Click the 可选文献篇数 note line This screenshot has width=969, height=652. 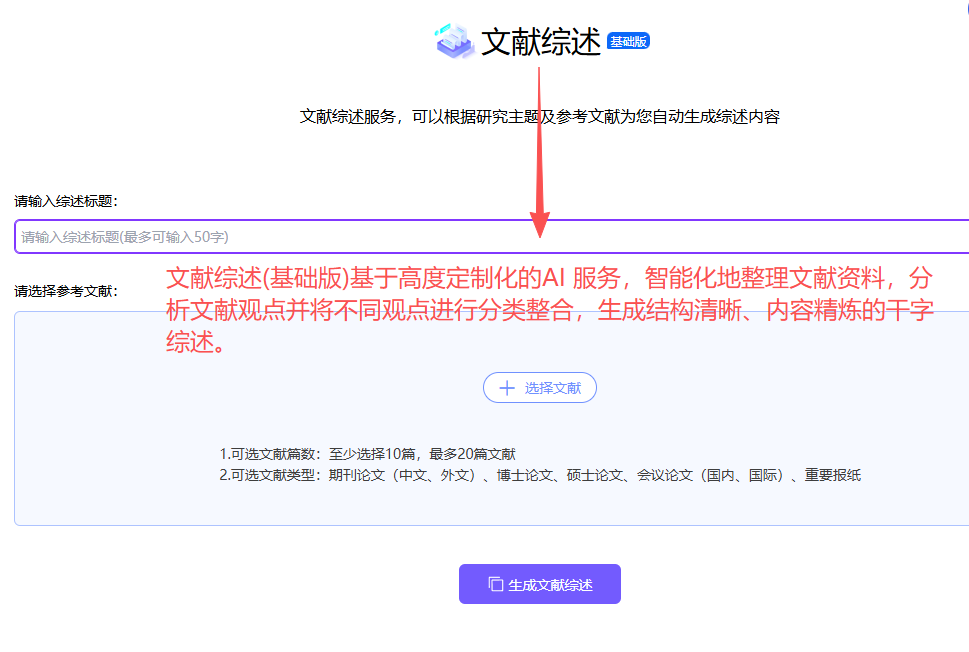(x=367, y=454)
